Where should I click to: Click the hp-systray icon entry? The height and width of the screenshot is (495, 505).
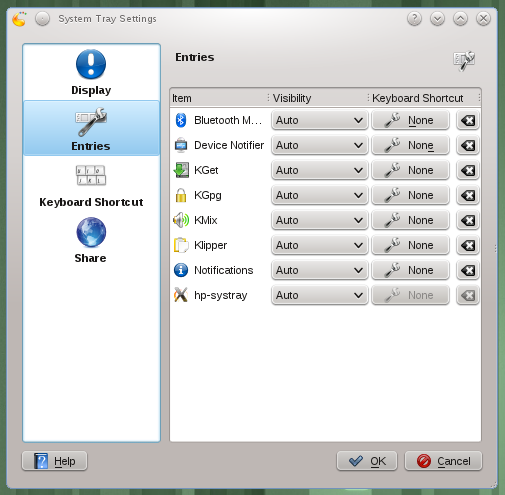[x=181, y=295]
